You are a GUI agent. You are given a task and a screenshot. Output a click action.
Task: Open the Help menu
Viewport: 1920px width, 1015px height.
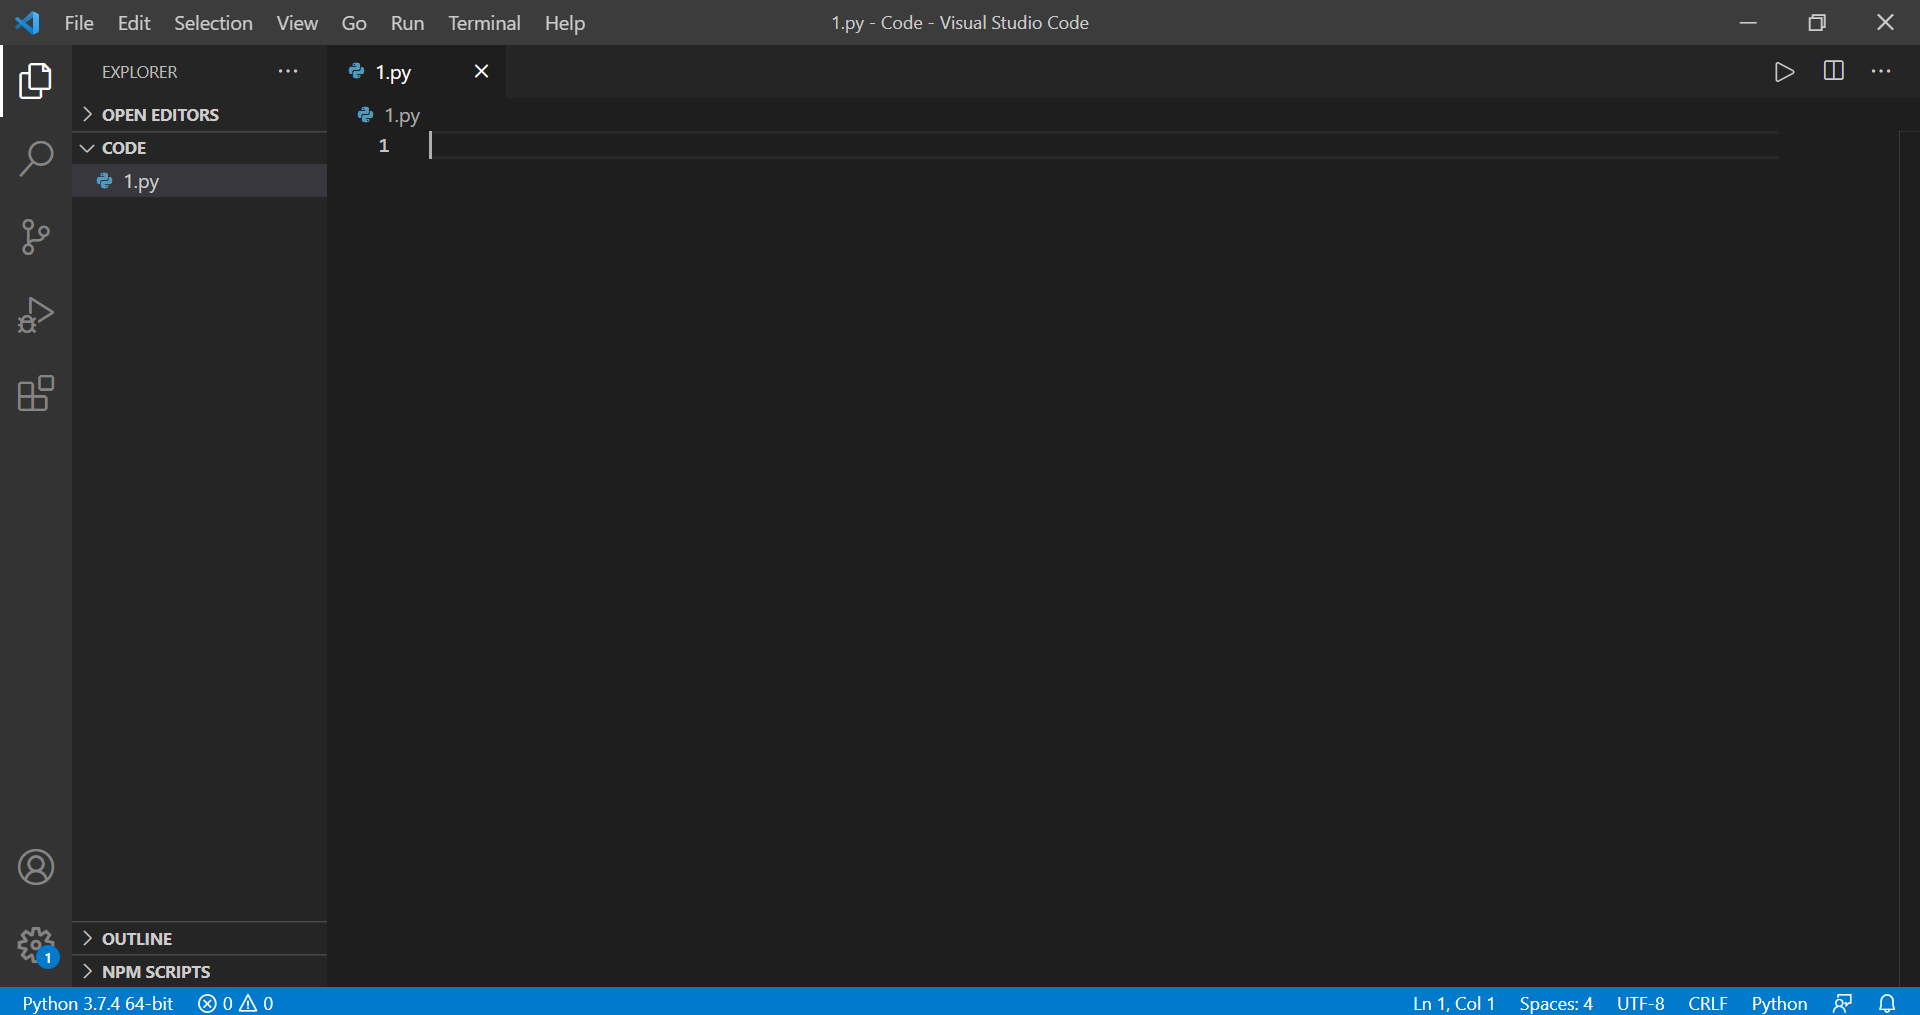(x=565, y=23)
